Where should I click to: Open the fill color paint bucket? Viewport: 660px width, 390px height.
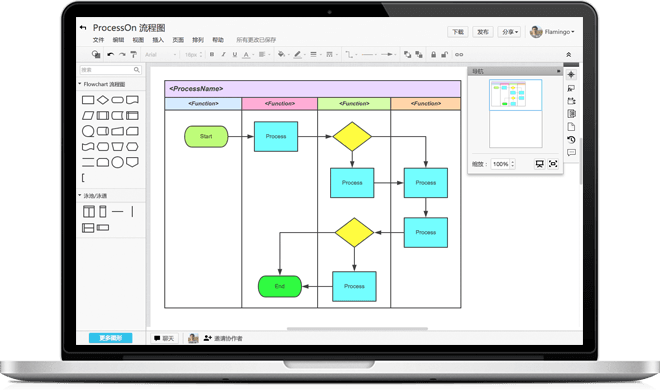click(282, 54)
